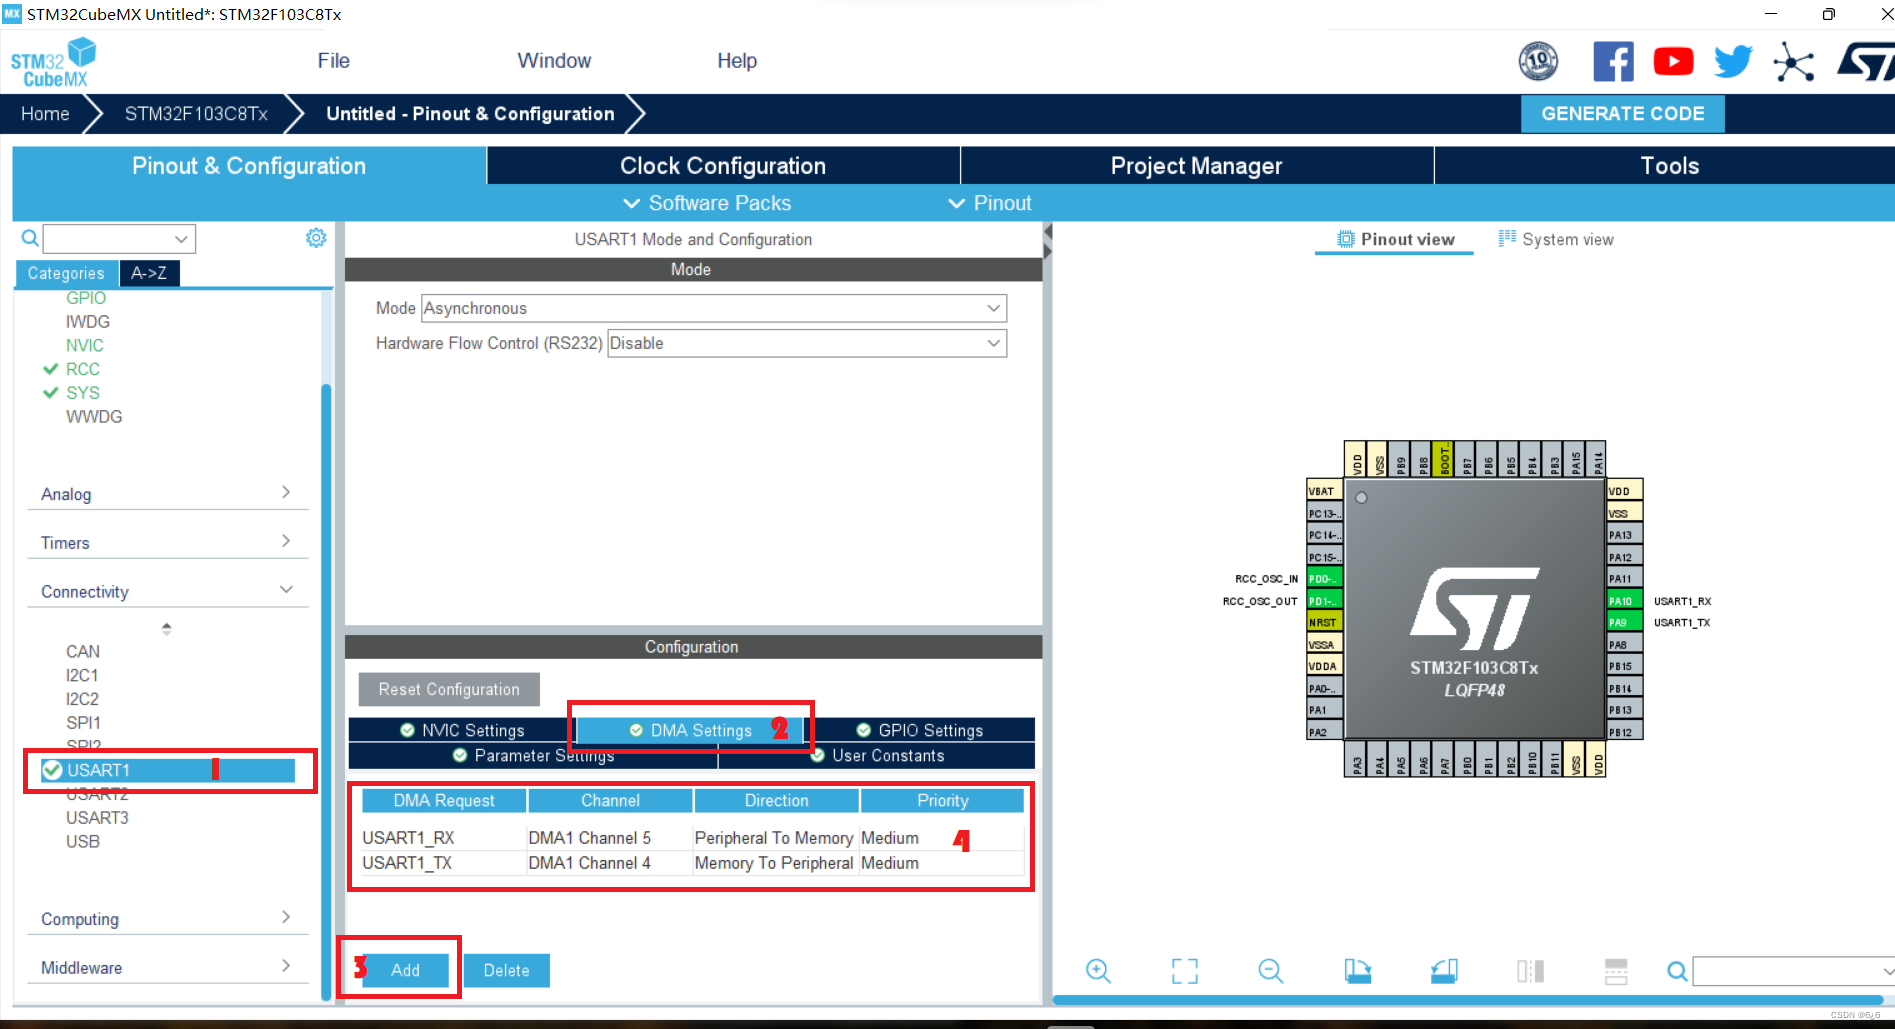
Task: Open the Hardware Flow Control dropdown
Action: [x=807, y=343]
